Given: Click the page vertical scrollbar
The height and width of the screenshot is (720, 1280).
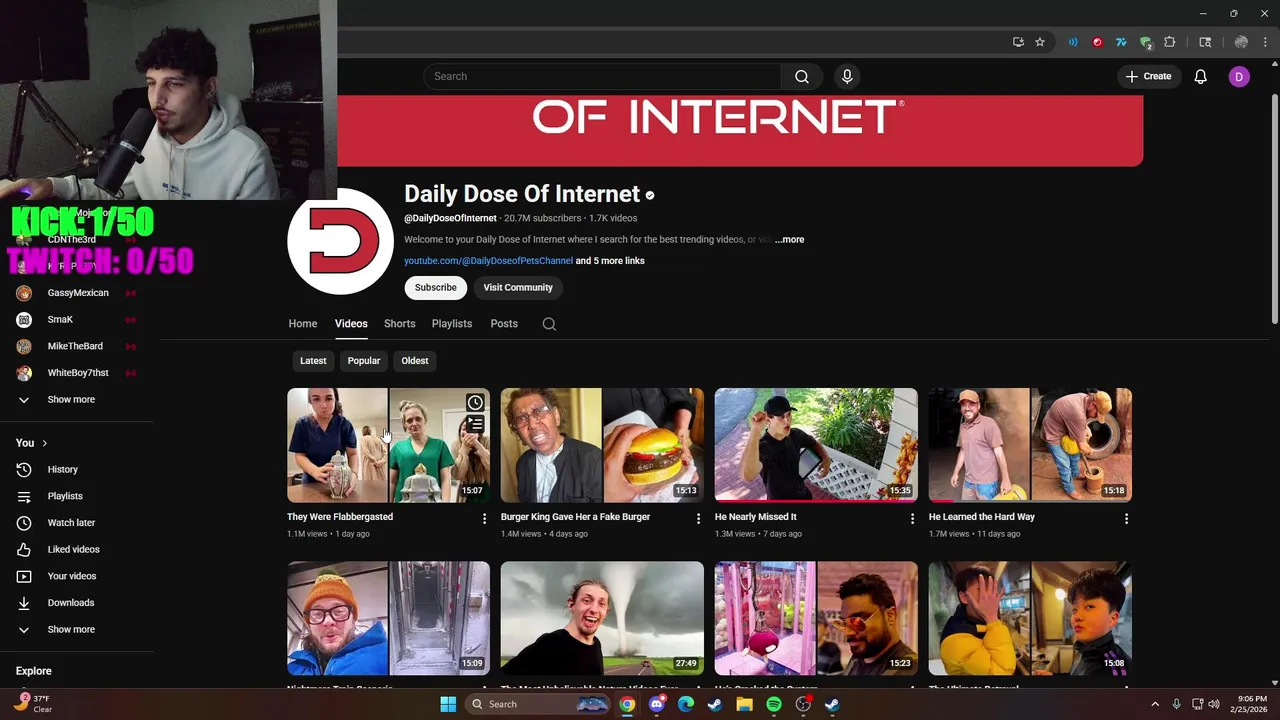Looking at the screenshot, I should pos(1274,208).
